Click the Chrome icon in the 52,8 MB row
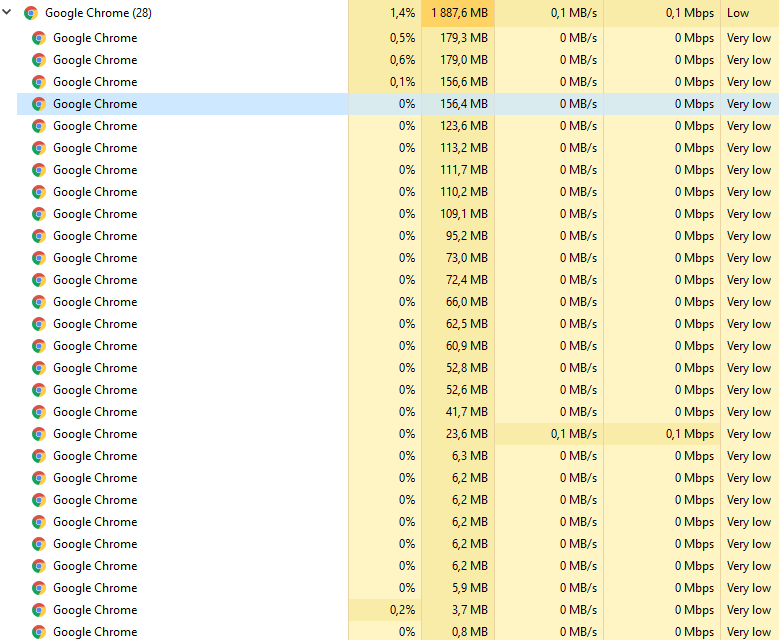Screen dimensions: 779x640 click(x=39, y=368)
